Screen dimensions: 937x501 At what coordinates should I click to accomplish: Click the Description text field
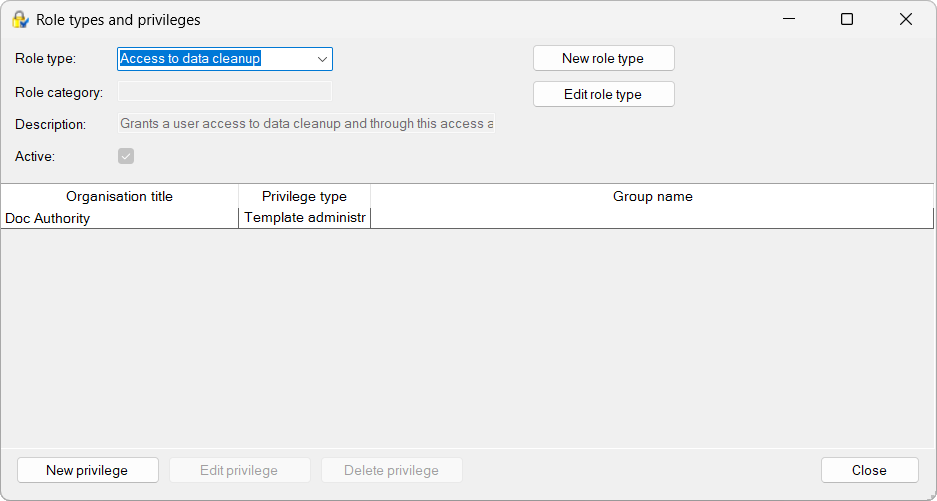[306, 124]
